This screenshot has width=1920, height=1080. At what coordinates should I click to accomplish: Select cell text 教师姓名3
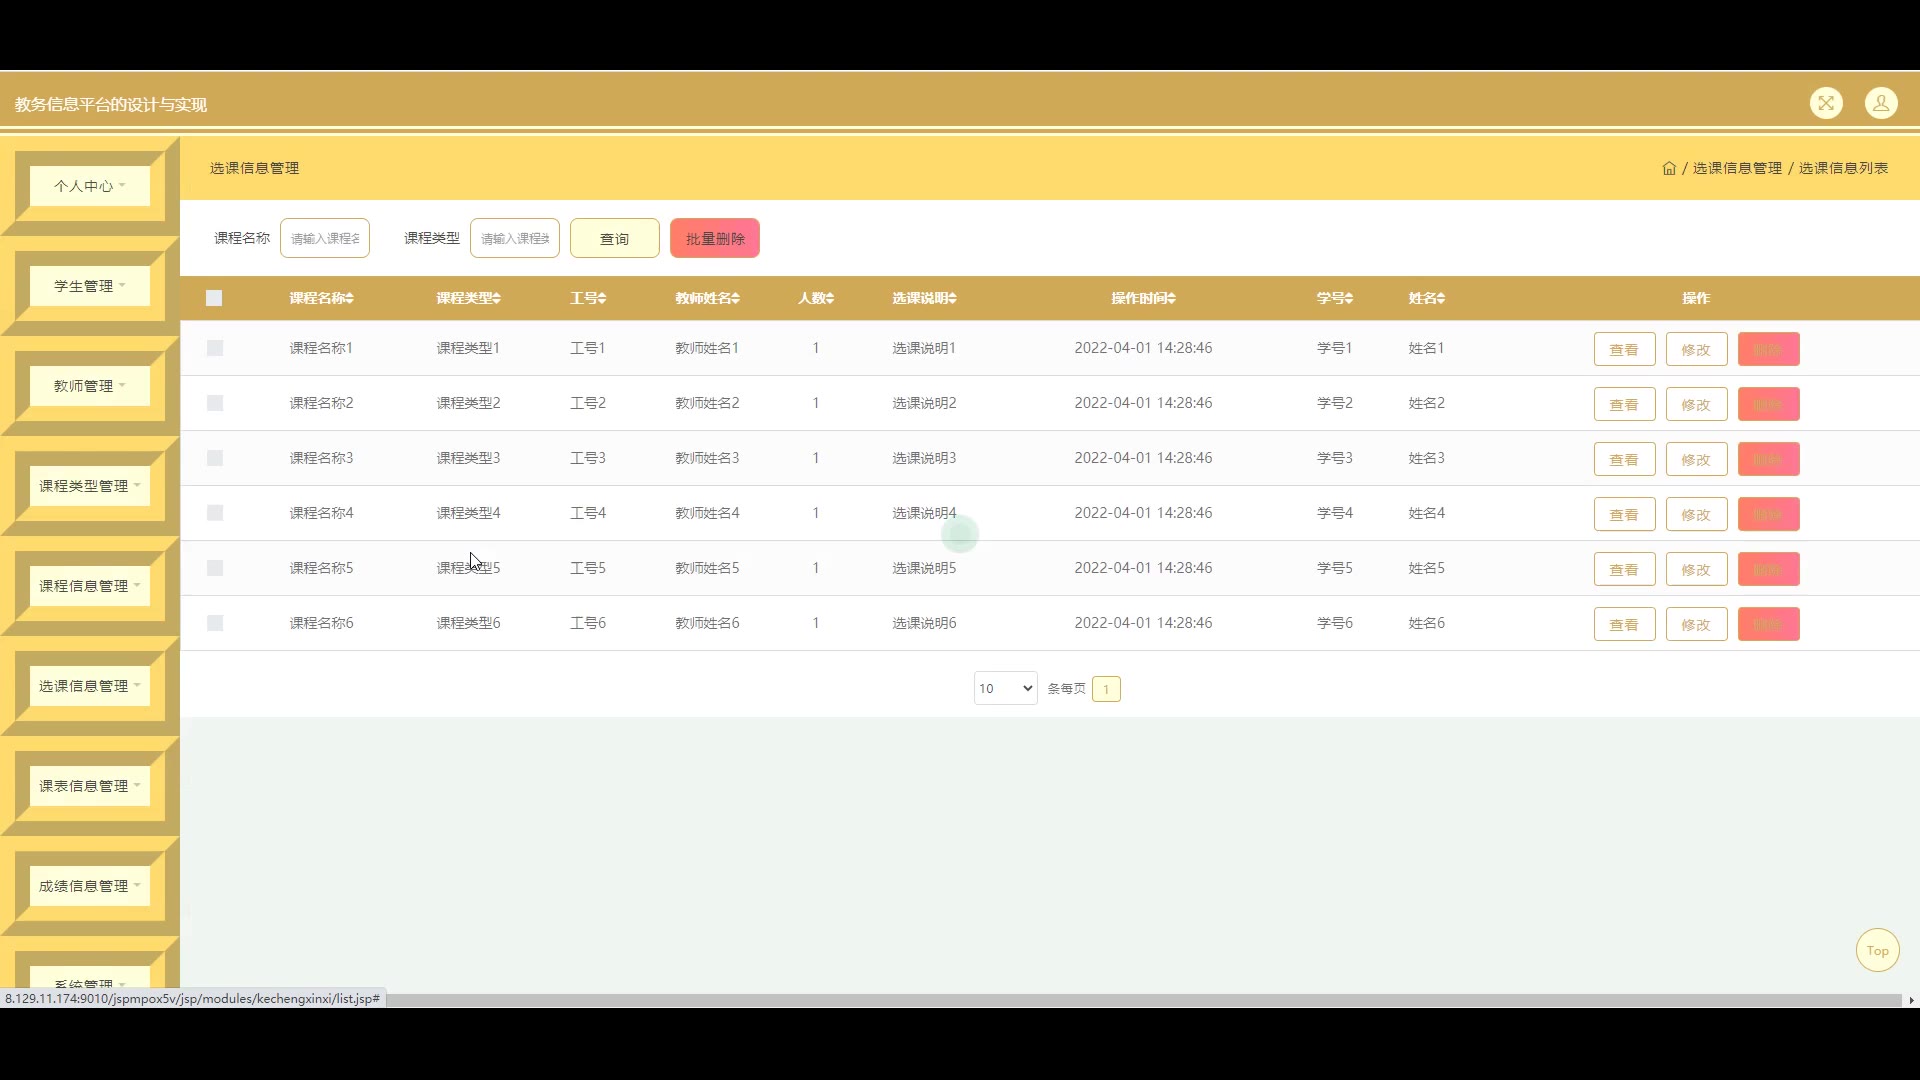(x=707, y=458)
